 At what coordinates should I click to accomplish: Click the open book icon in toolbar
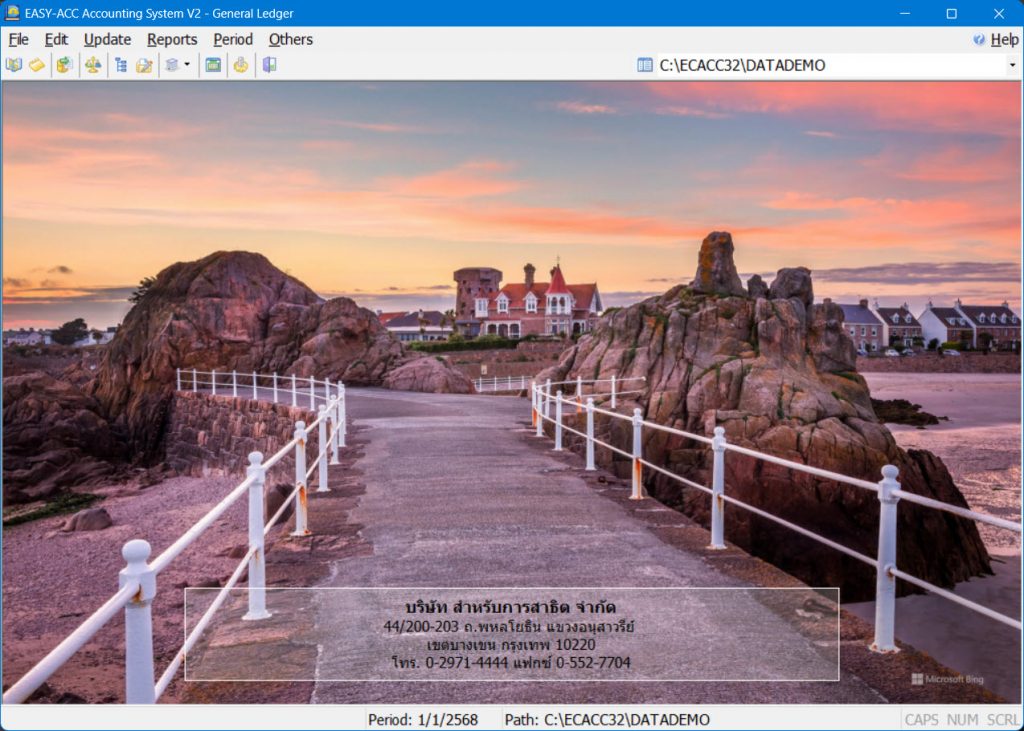pos(14,65)
